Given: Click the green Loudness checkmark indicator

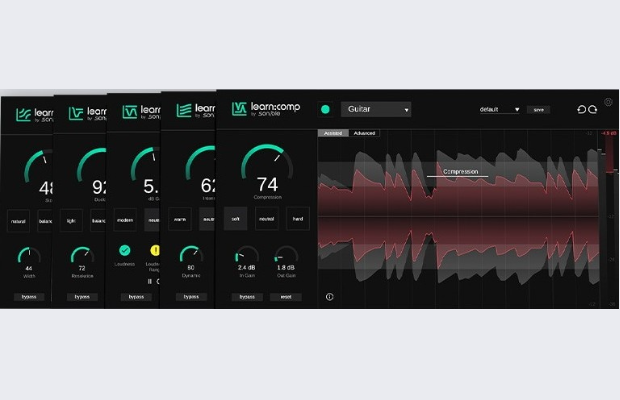Looking at the screenshot, I should pos(125,250).
